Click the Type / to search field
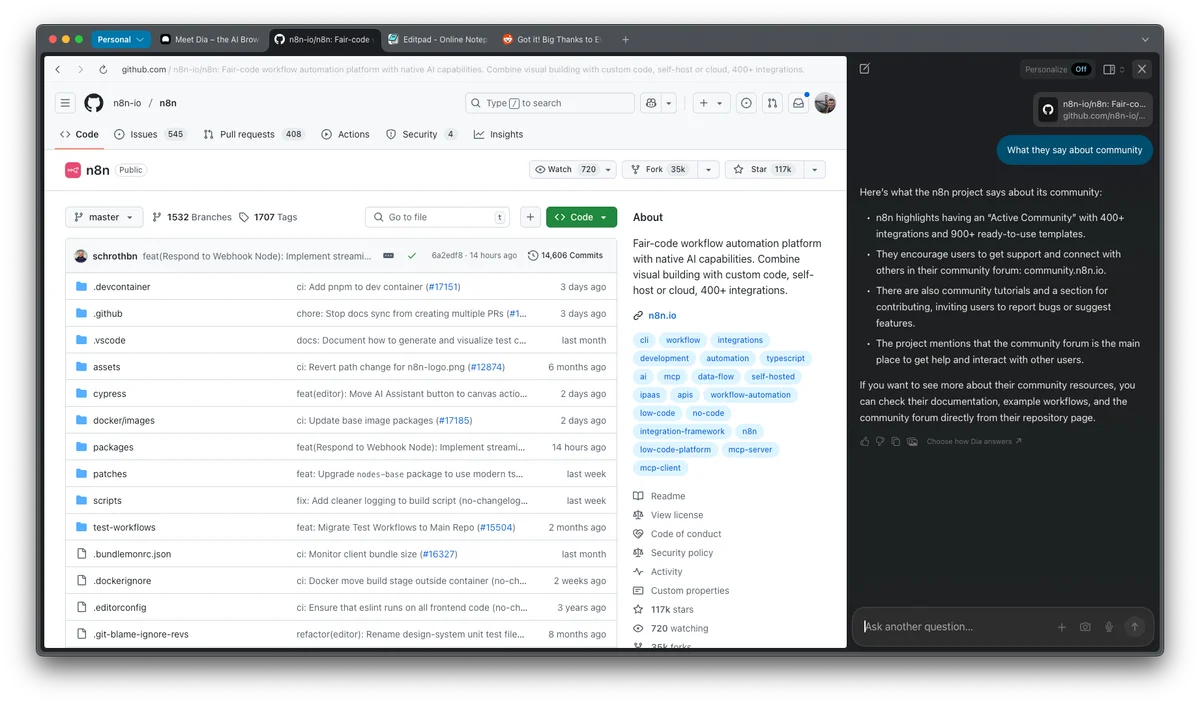 pos(549,103)
